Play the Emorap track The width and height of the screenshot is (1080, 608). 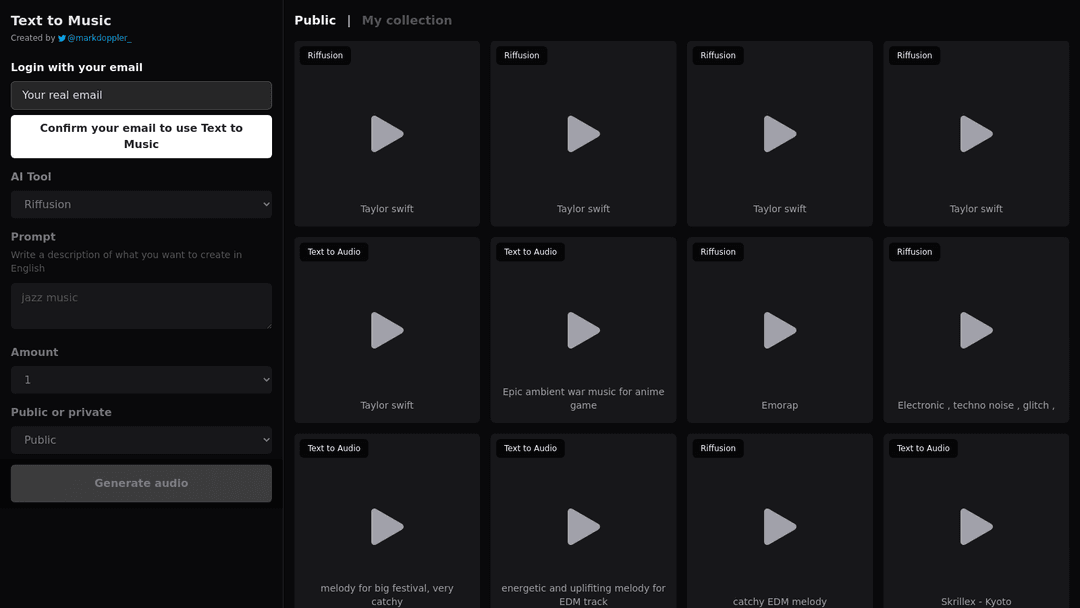[780, 331]
